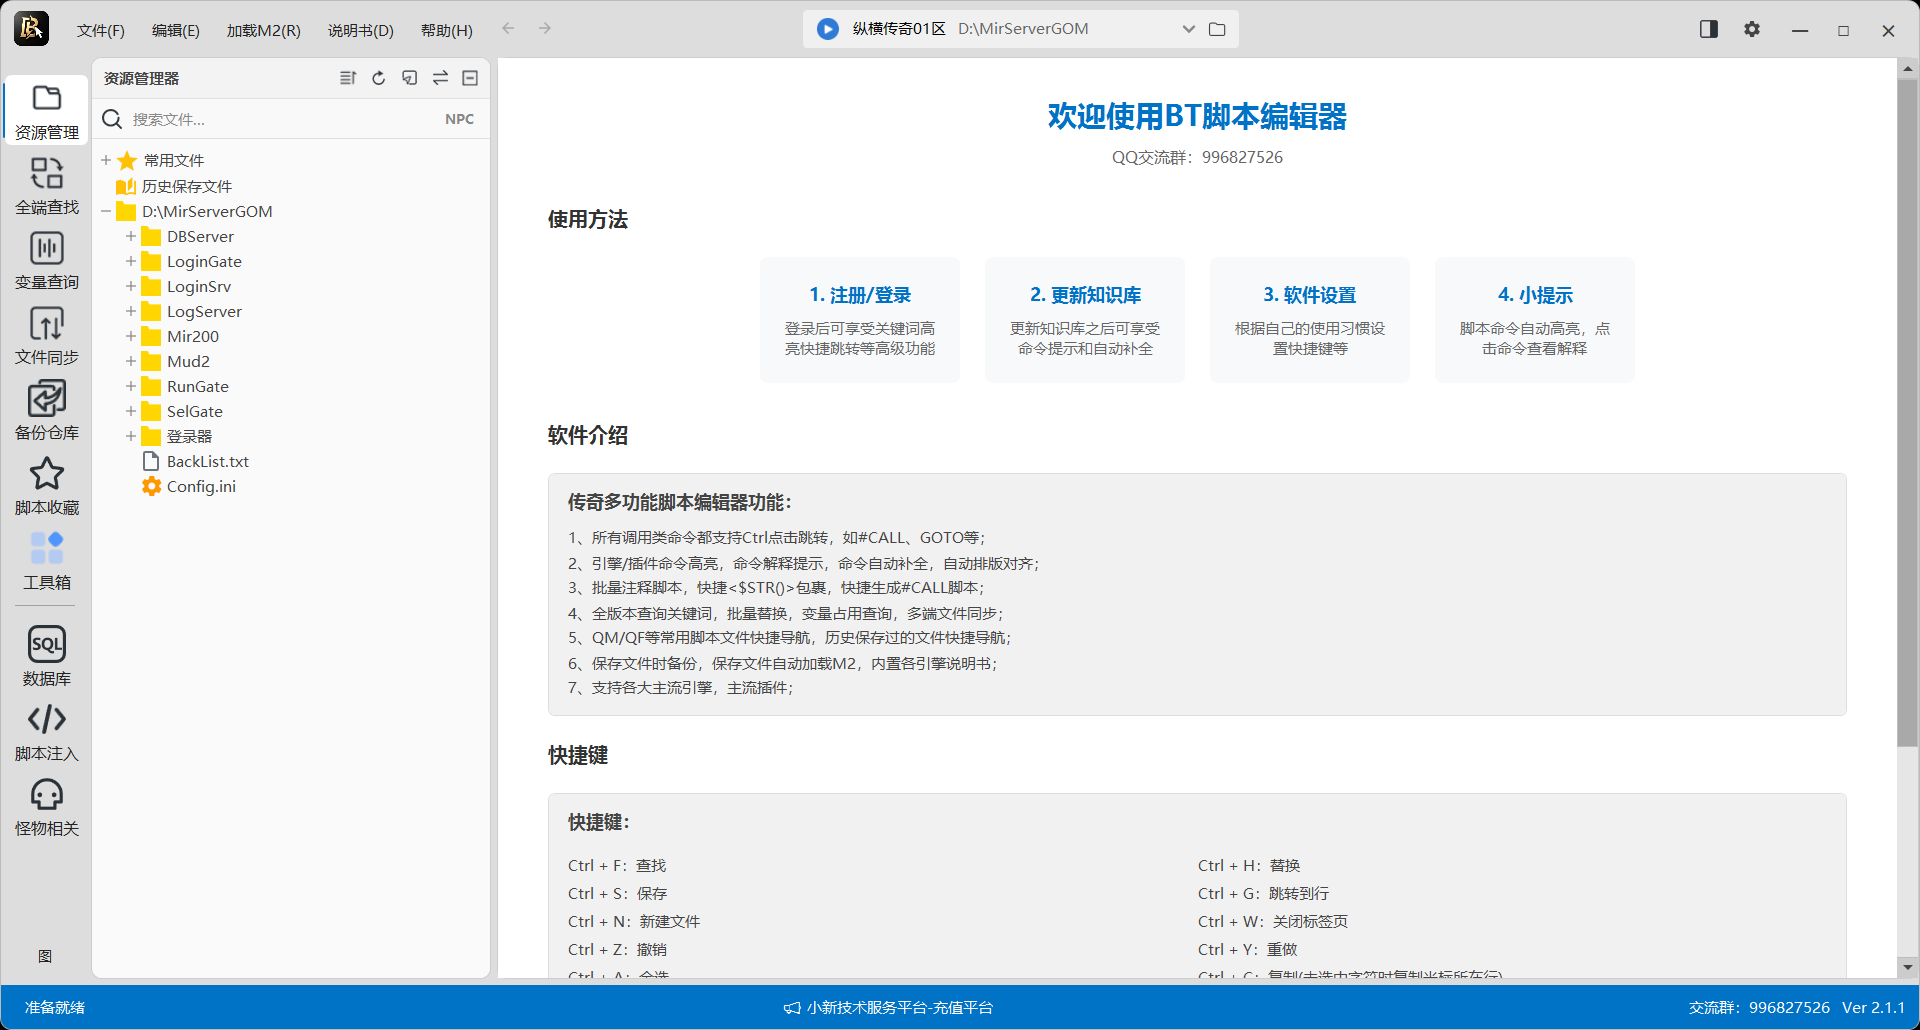Toggle the NPC search filter
Viewport: 1920px width, 1030px height.
[x=459, y=119]
